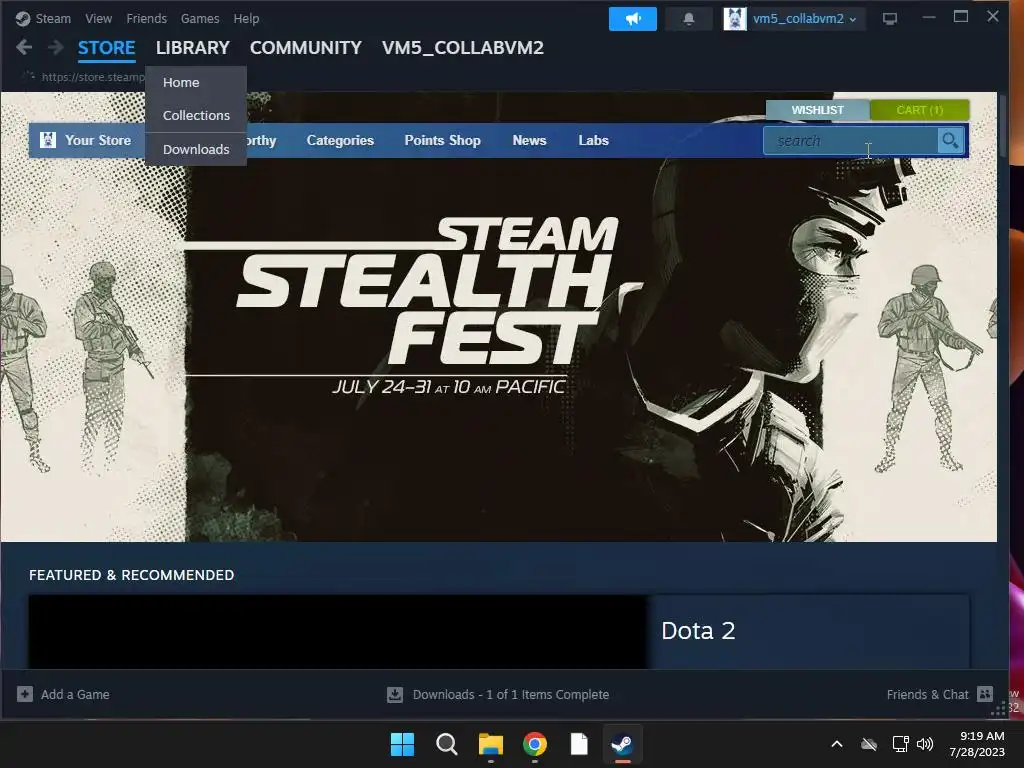
Task: Switch to the COMMUNITY tab
Action: click(x=306, y=48)
